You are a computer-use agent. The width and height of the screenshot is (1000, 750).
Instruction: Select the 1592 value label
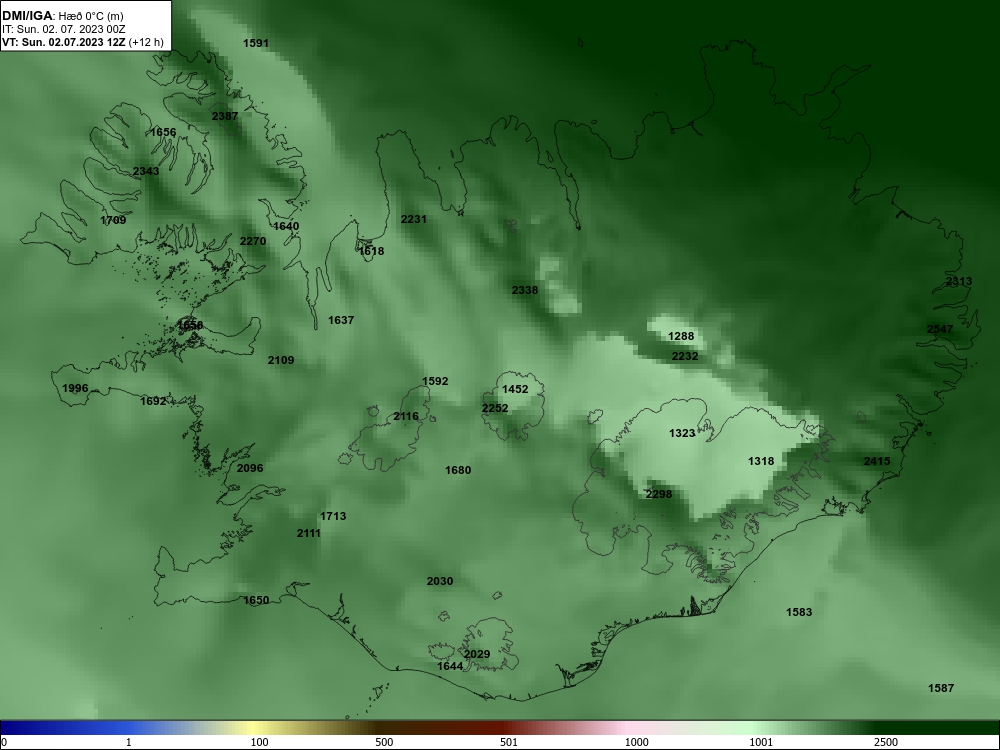click(x=436, y=381)
